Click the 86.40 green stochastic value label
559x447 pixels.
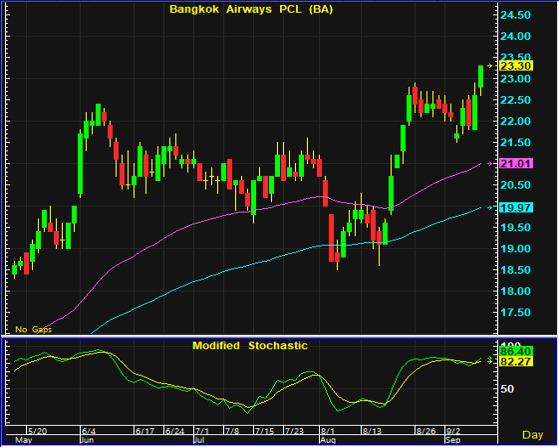pyautogui.click(x=516, y=351)
